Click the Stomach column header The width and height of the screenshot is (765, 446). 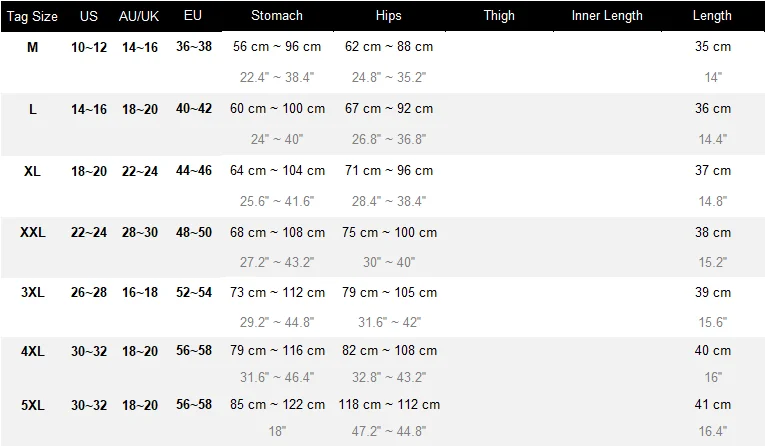click(277, 16)
